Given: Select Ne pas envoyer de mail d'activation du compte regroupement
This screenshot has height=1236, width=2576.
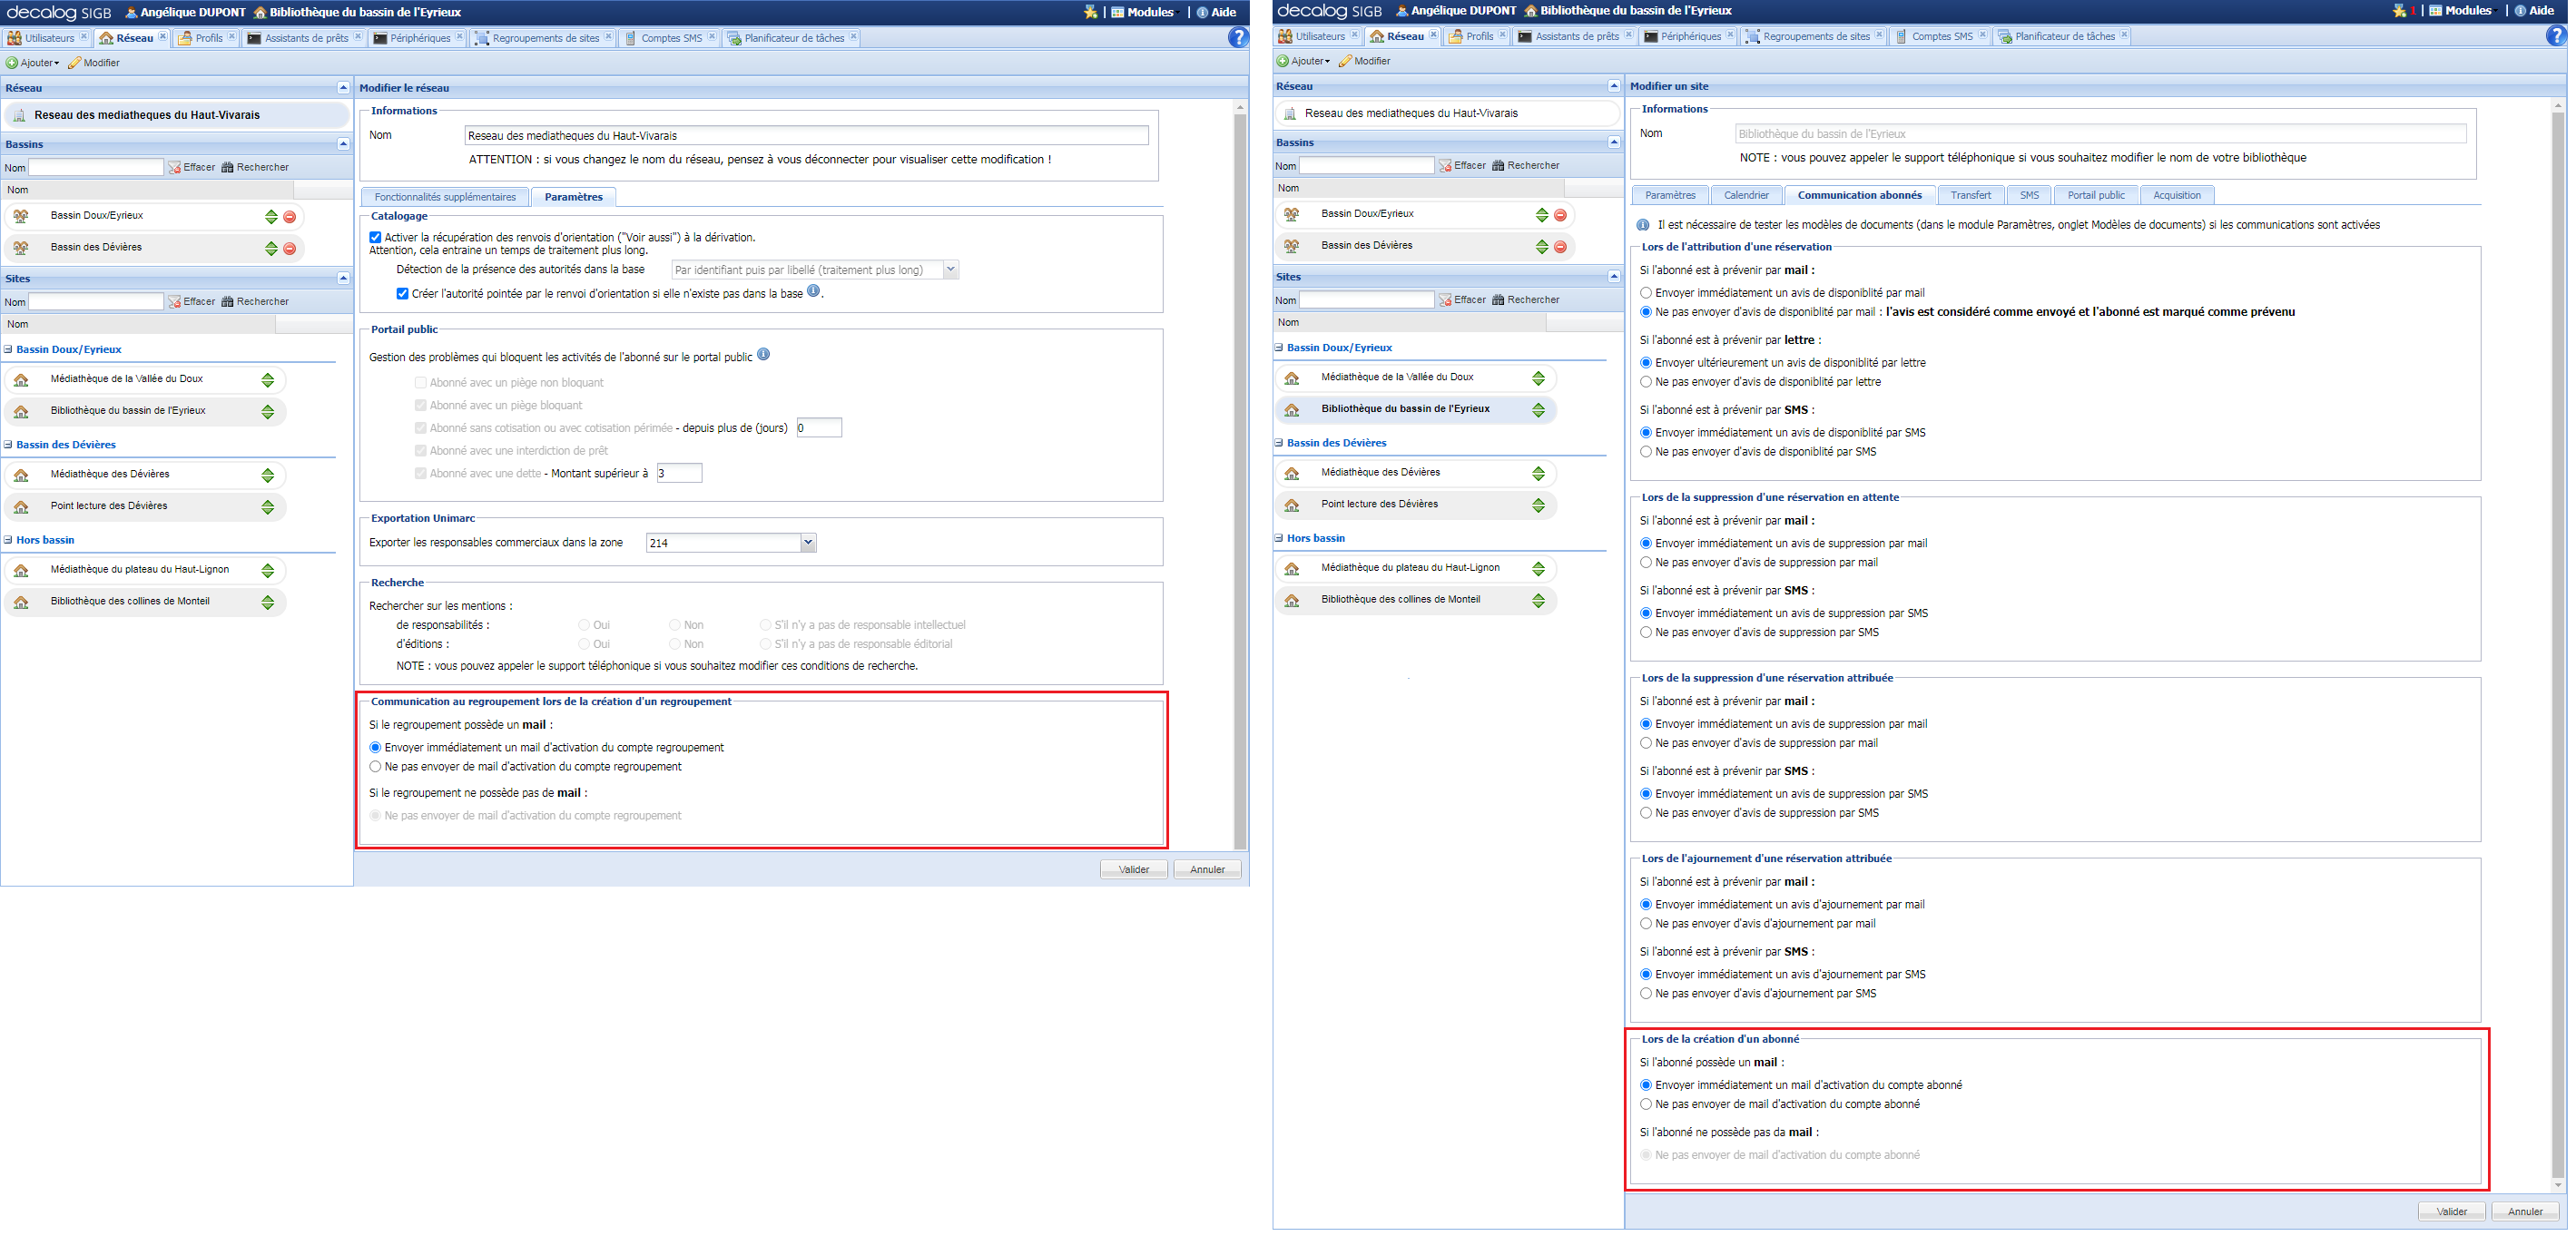Looking at the screenshot, I should [x=375, y=767].
